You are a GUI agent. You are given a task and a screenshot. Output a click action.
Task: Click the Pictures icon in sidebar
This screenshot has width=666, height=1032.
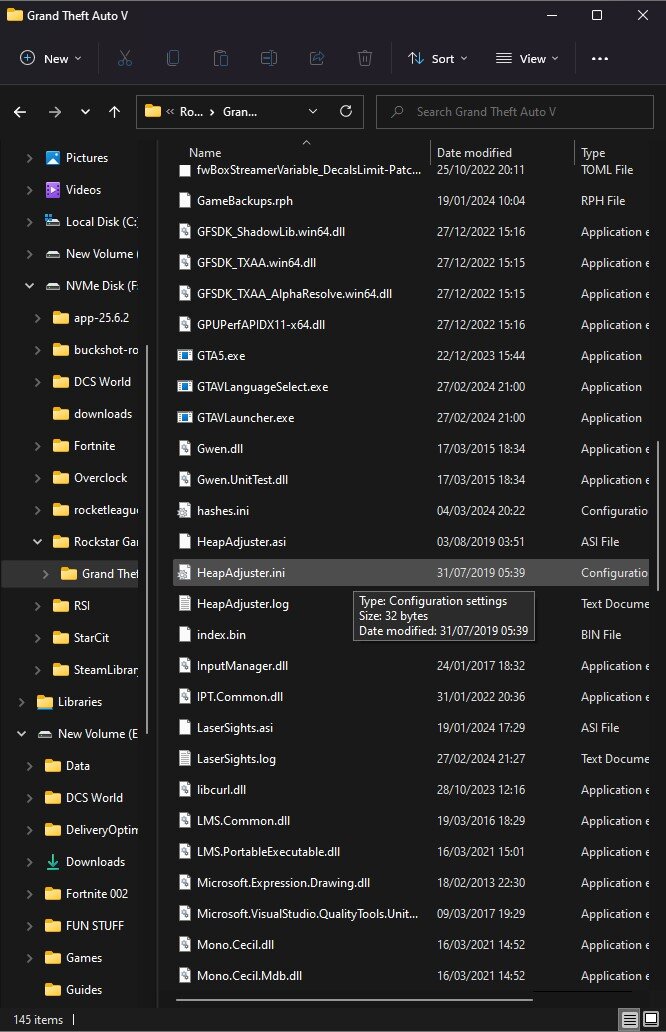coord(53,157)
